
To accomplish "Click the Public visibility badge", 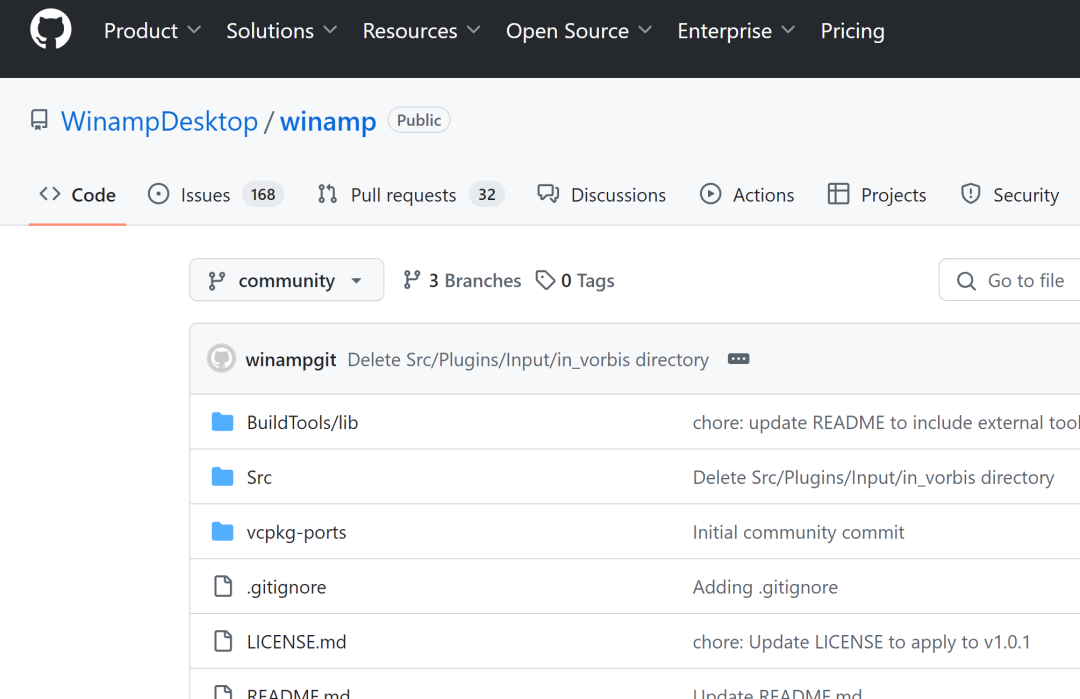I will [419, 120].
